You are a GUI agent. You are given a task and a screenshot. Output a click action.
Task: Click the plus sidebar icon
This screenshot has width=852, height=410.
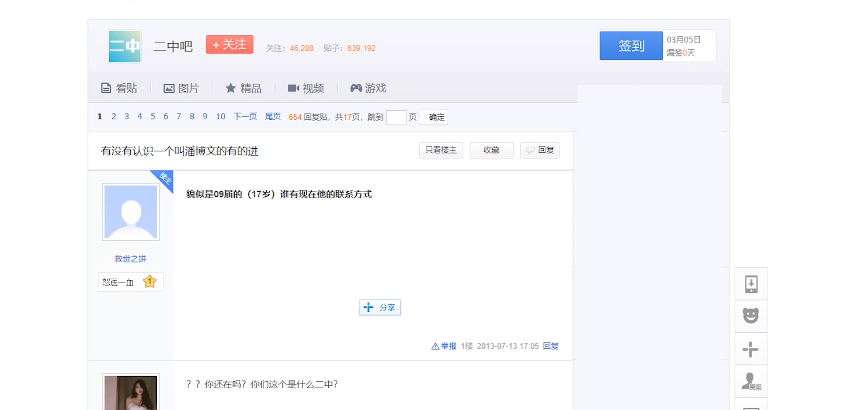(751, 349)
